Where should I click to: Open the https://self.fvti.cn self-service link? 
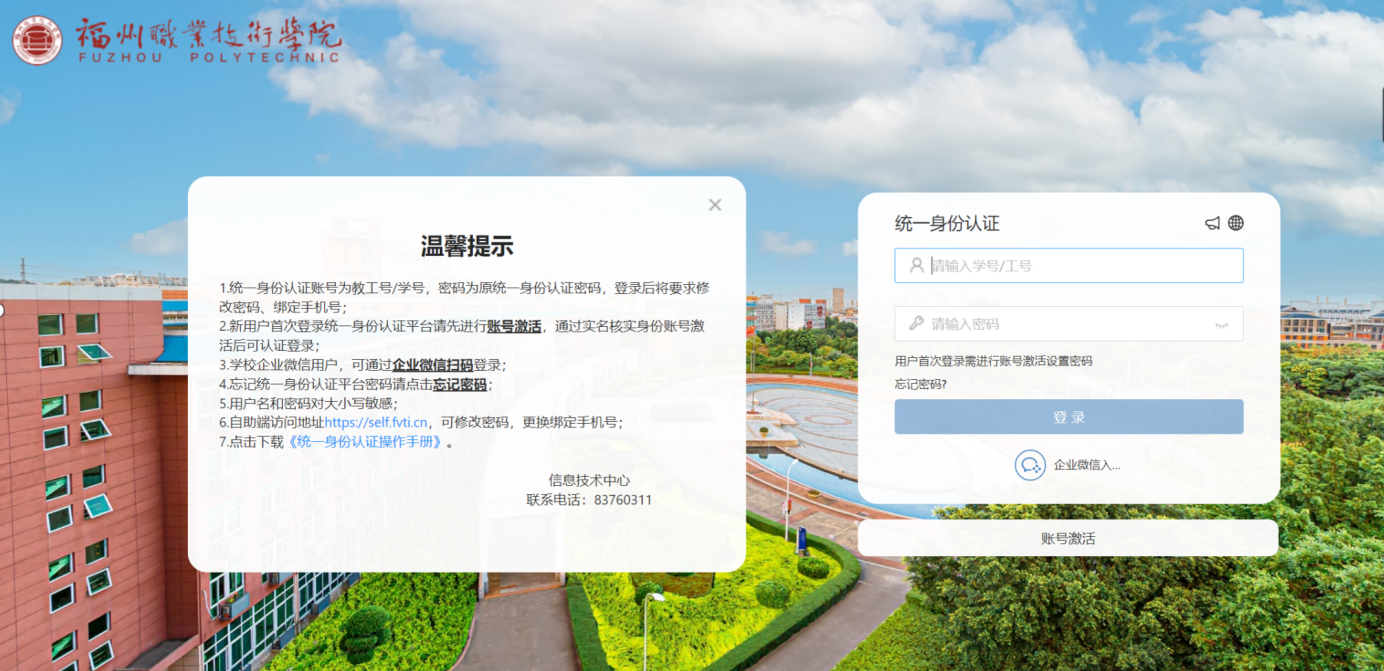click(x=376, y=422)
